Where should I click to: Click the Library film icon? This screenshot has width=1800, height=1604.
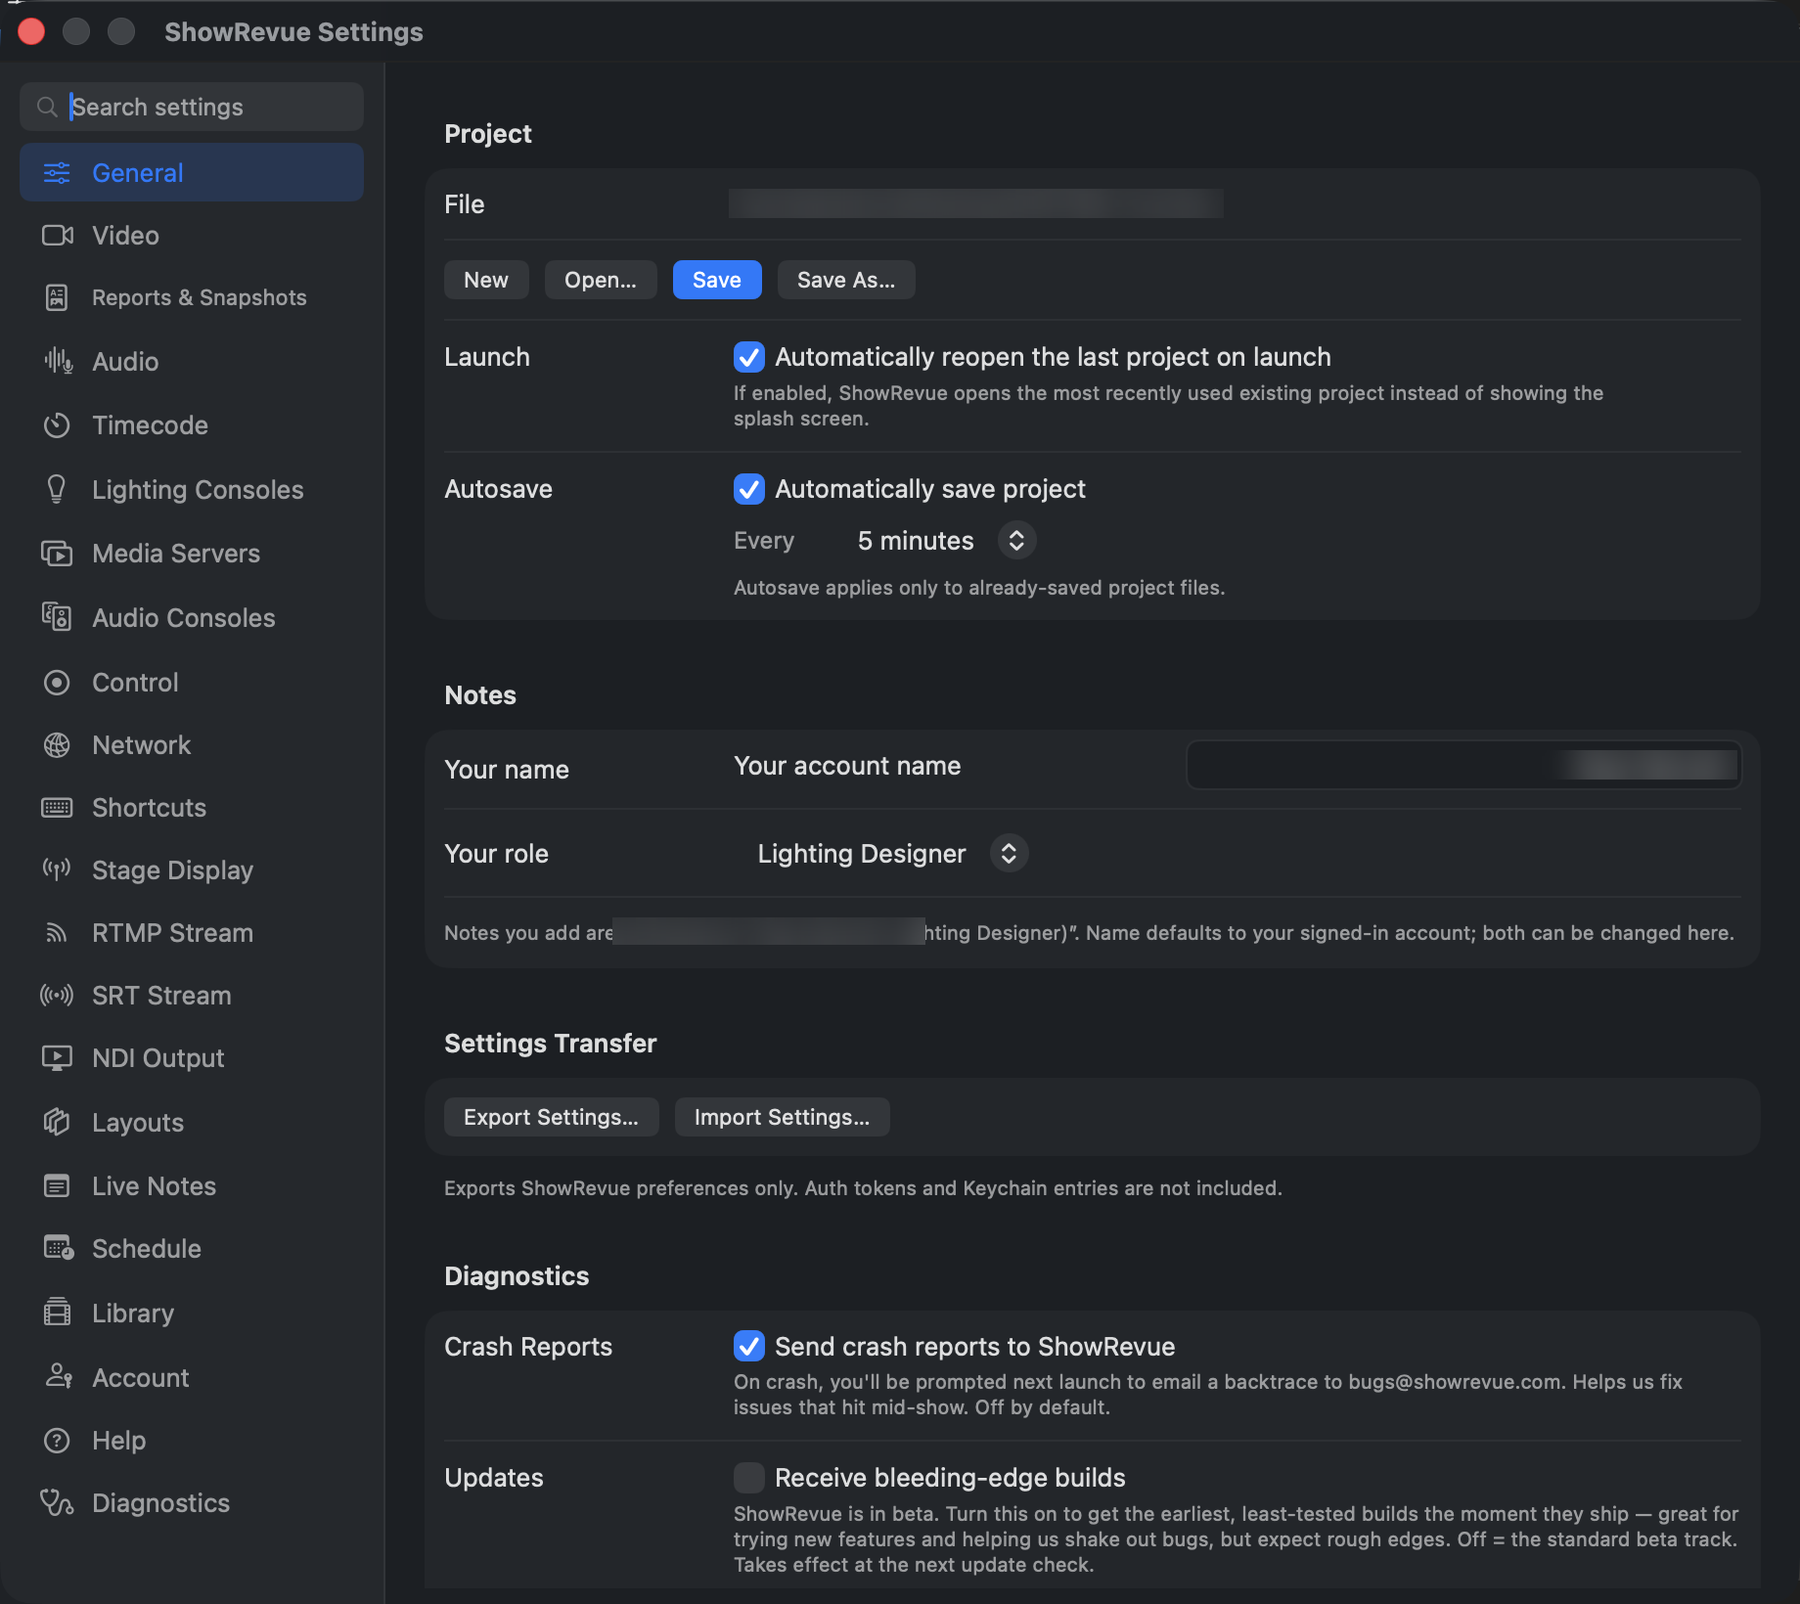pyautogui.click(x=57, y=1312)
